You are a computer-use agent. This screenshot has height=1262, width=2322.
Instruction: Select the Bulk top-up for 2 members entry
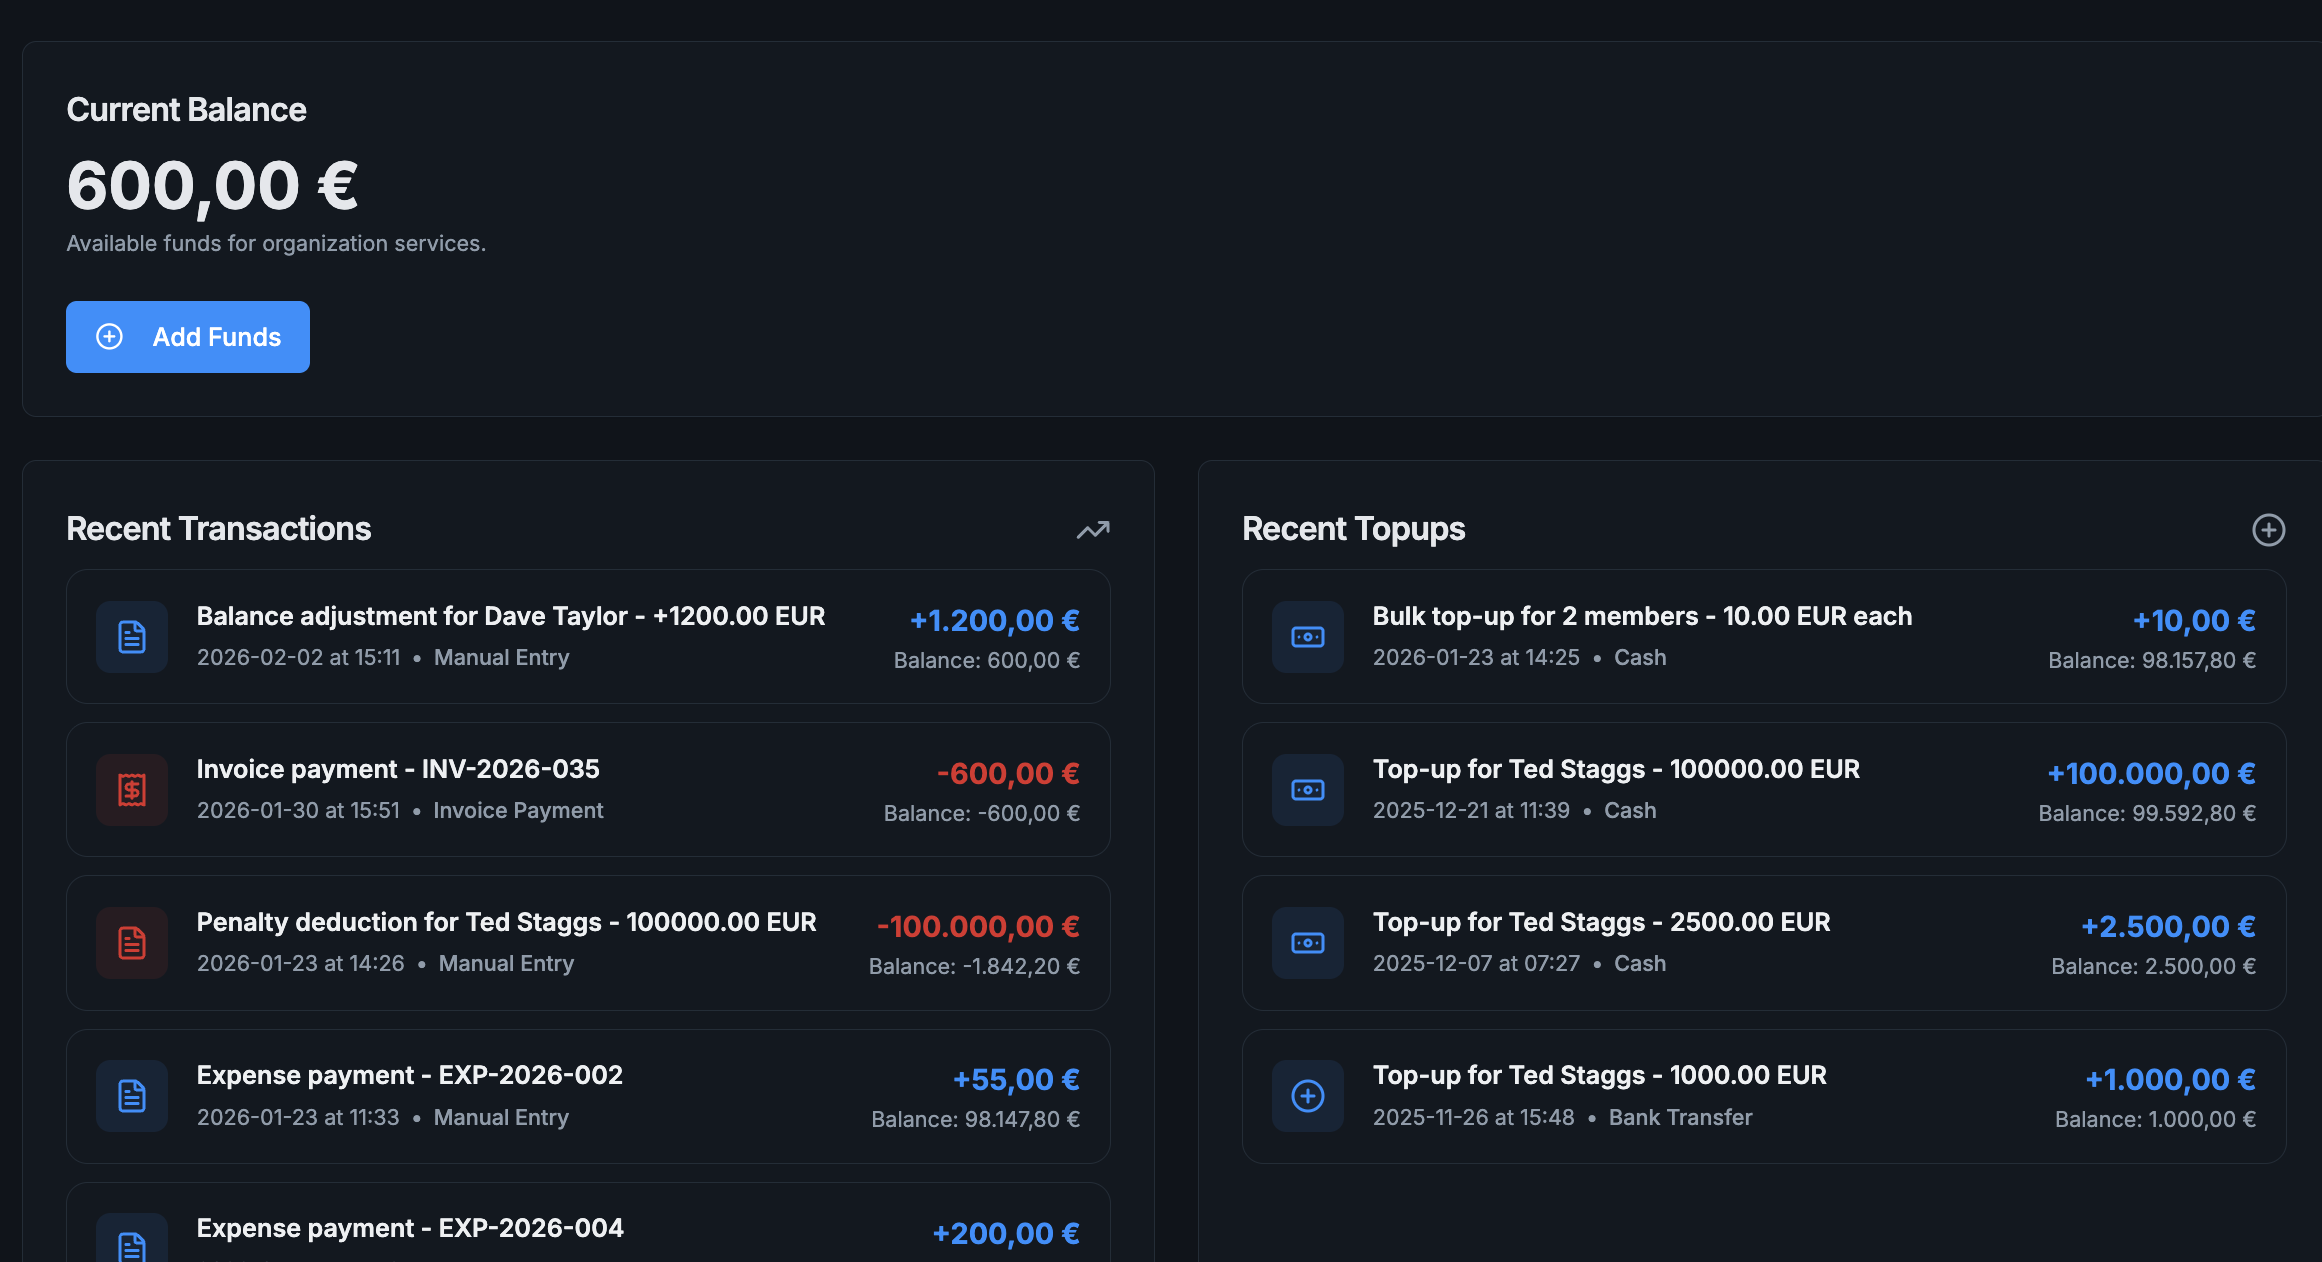(1642, 617)
